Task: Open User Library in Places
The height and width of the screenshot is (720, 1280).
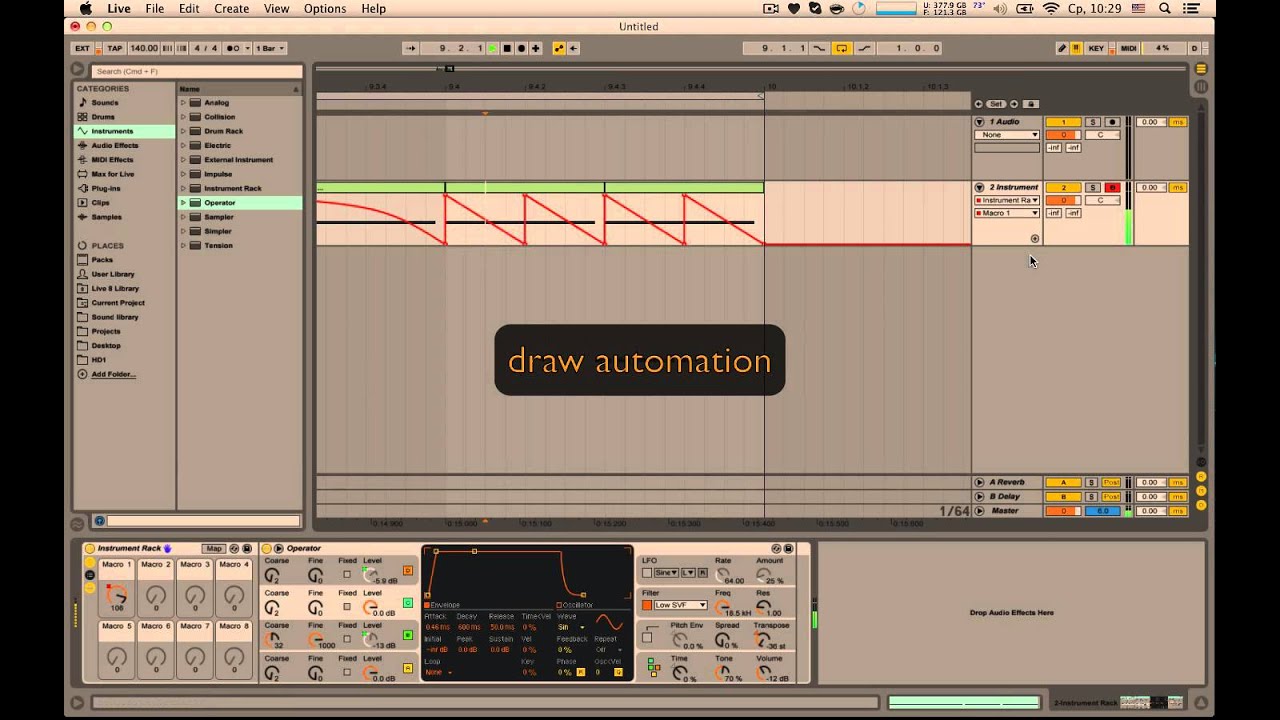Action: (x=112, y=274)
